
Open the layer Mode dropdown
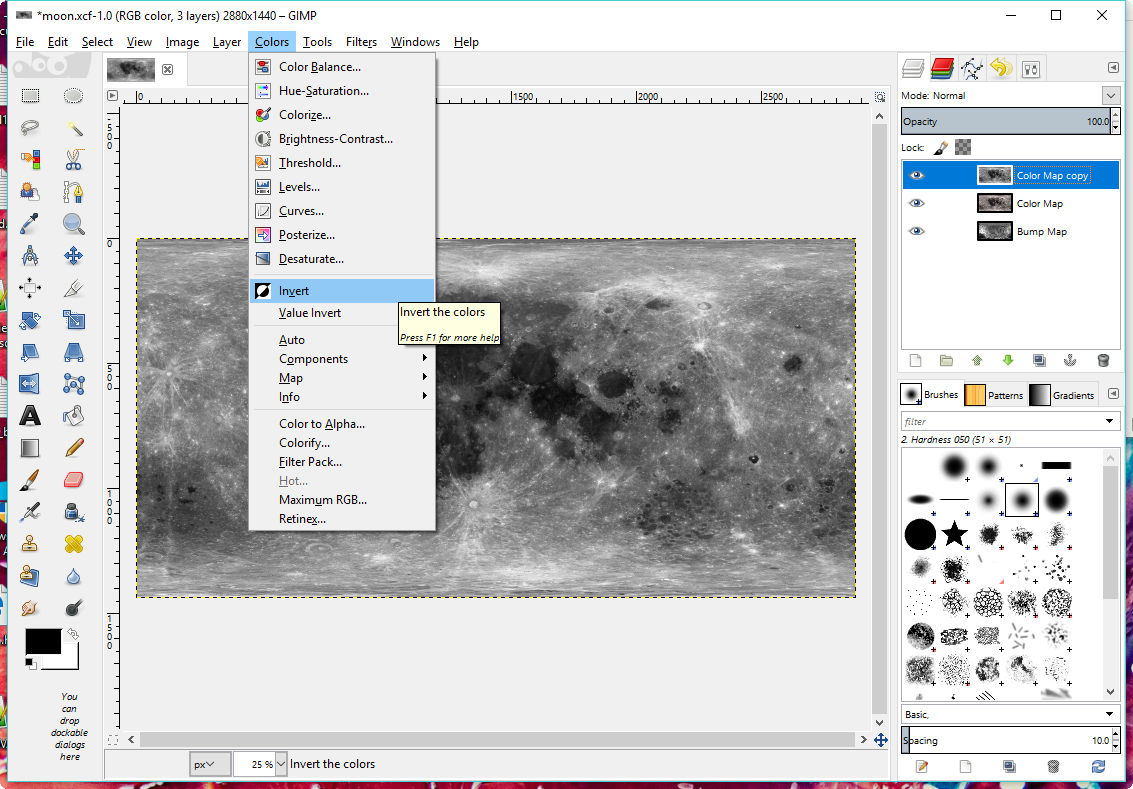coord(1111,95)
